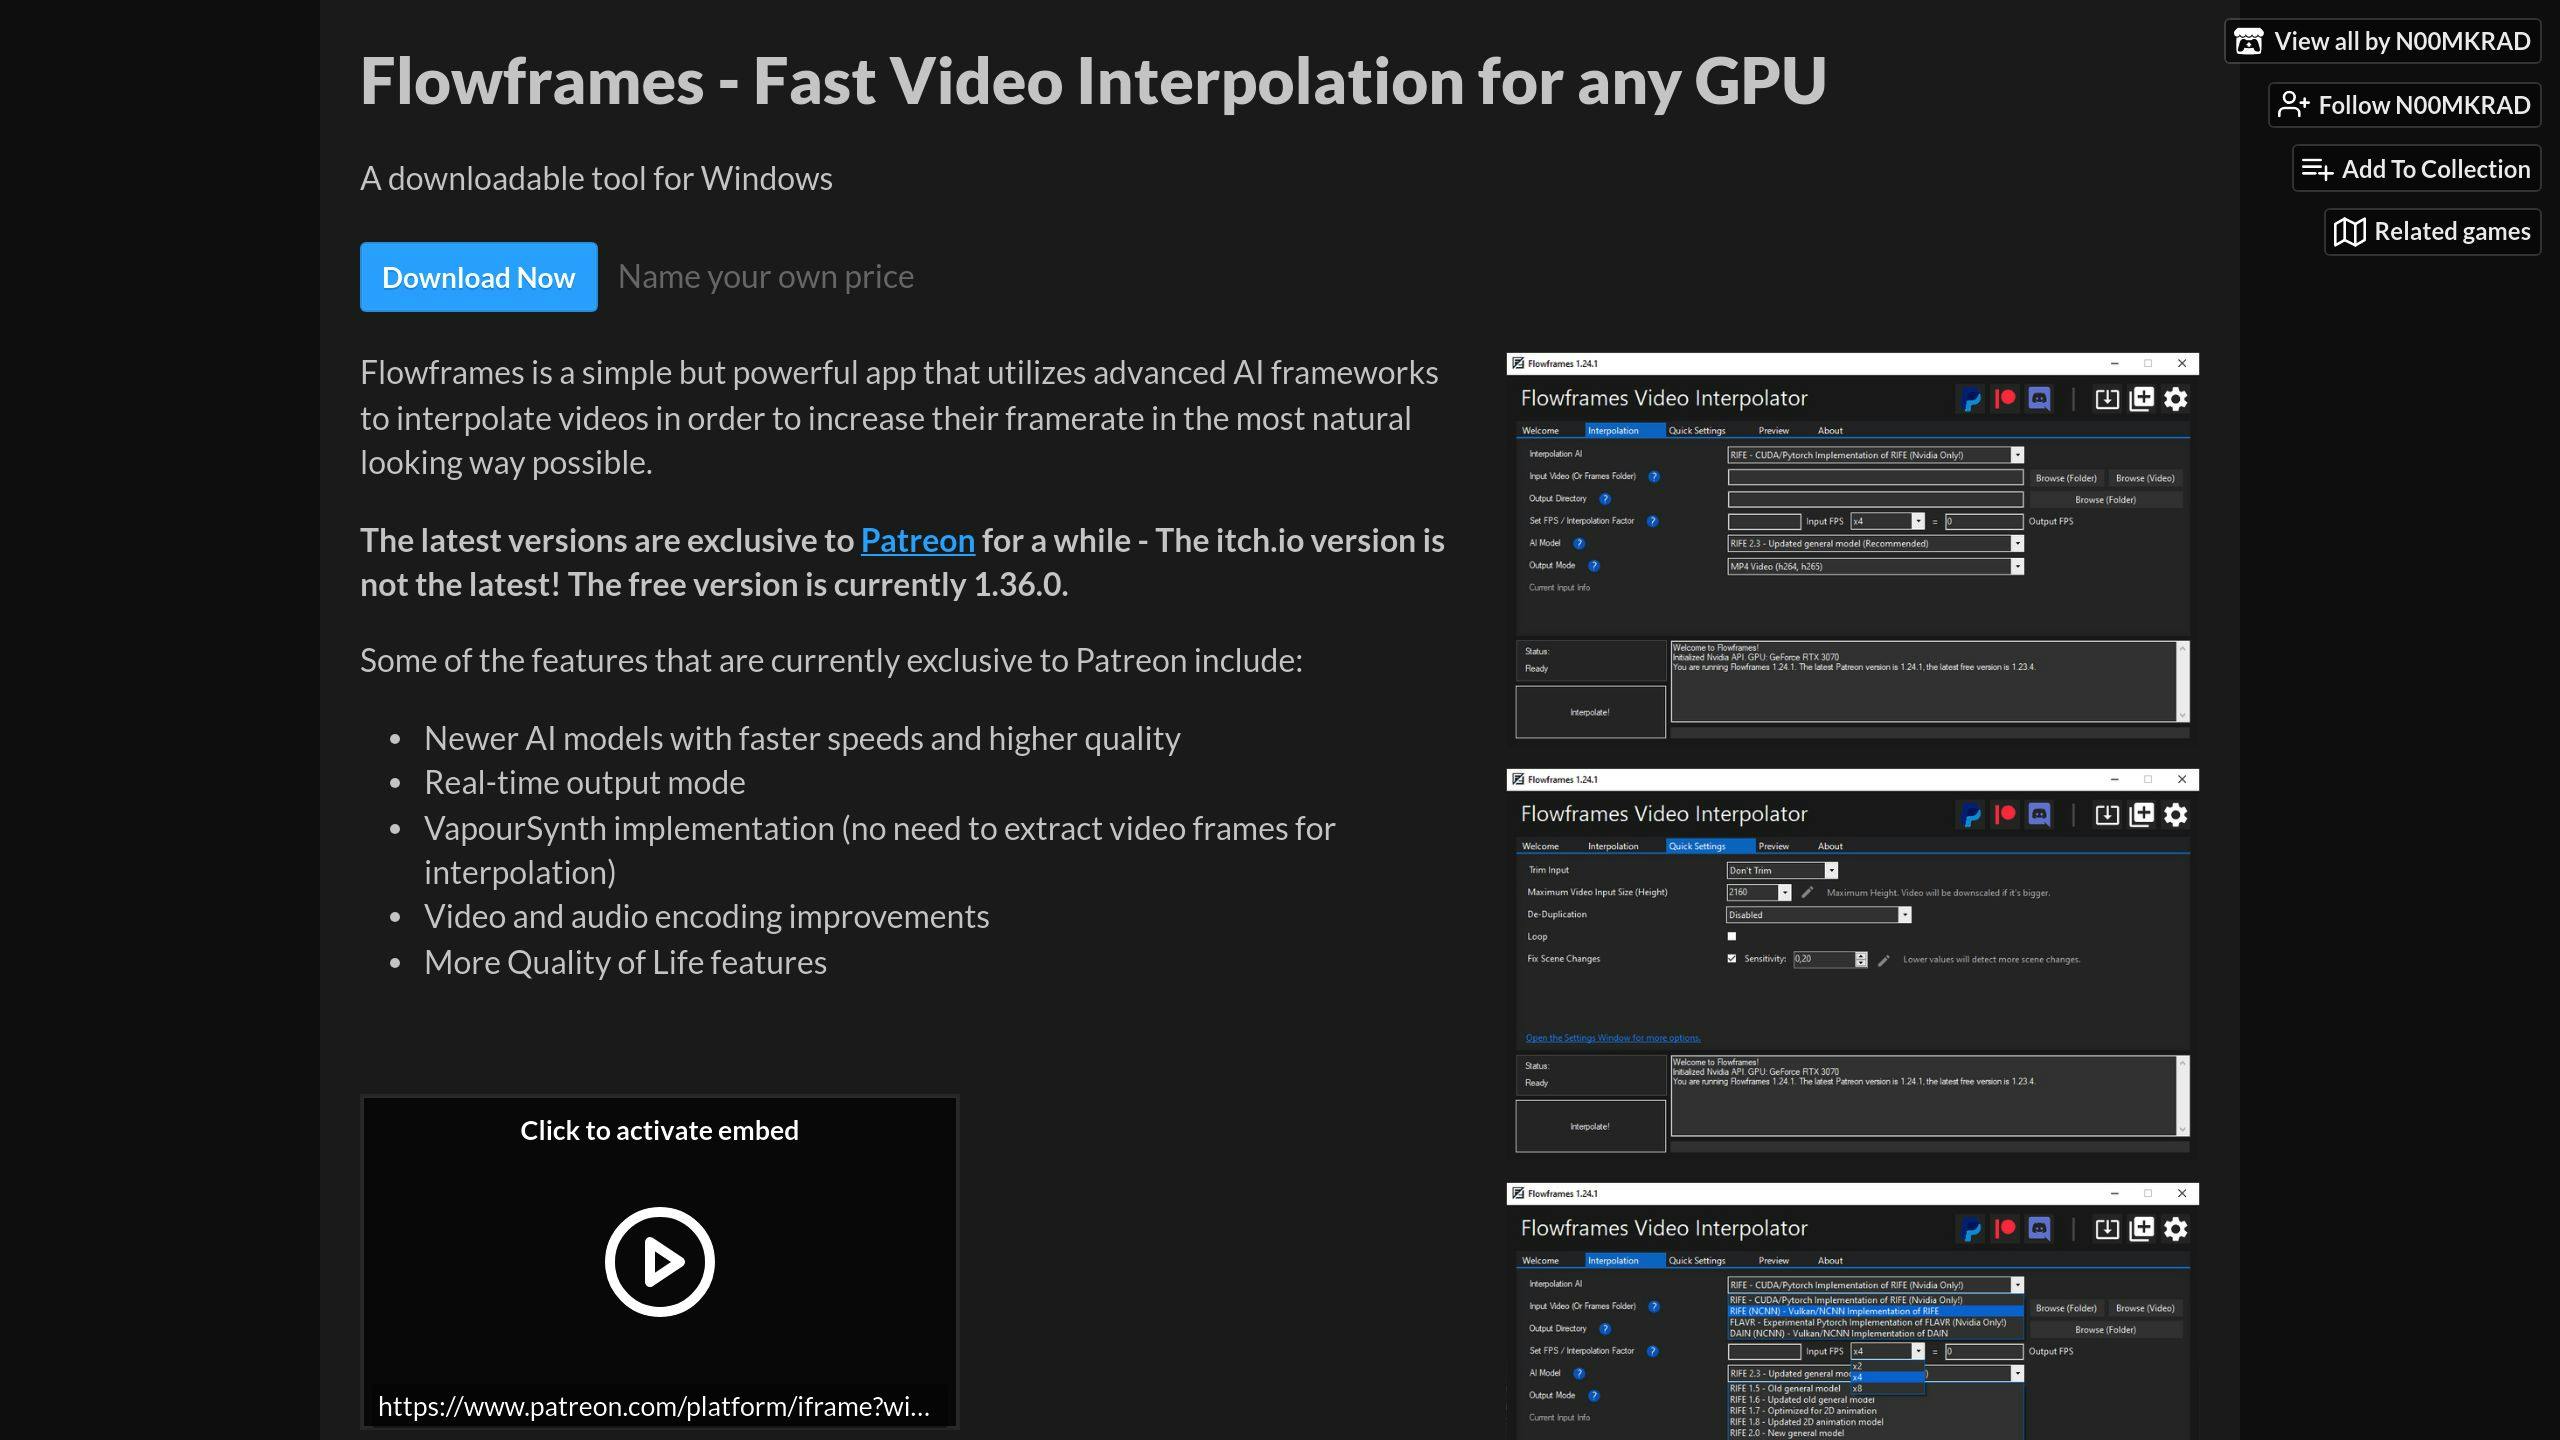
Task: Play the Patreon embed video
Action: pyautogui.click(x=659, y=1261)
